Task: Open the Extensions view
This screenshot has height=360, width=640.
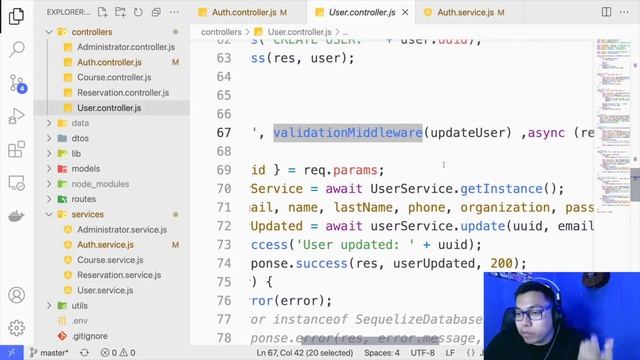Action: coord(16,149)
